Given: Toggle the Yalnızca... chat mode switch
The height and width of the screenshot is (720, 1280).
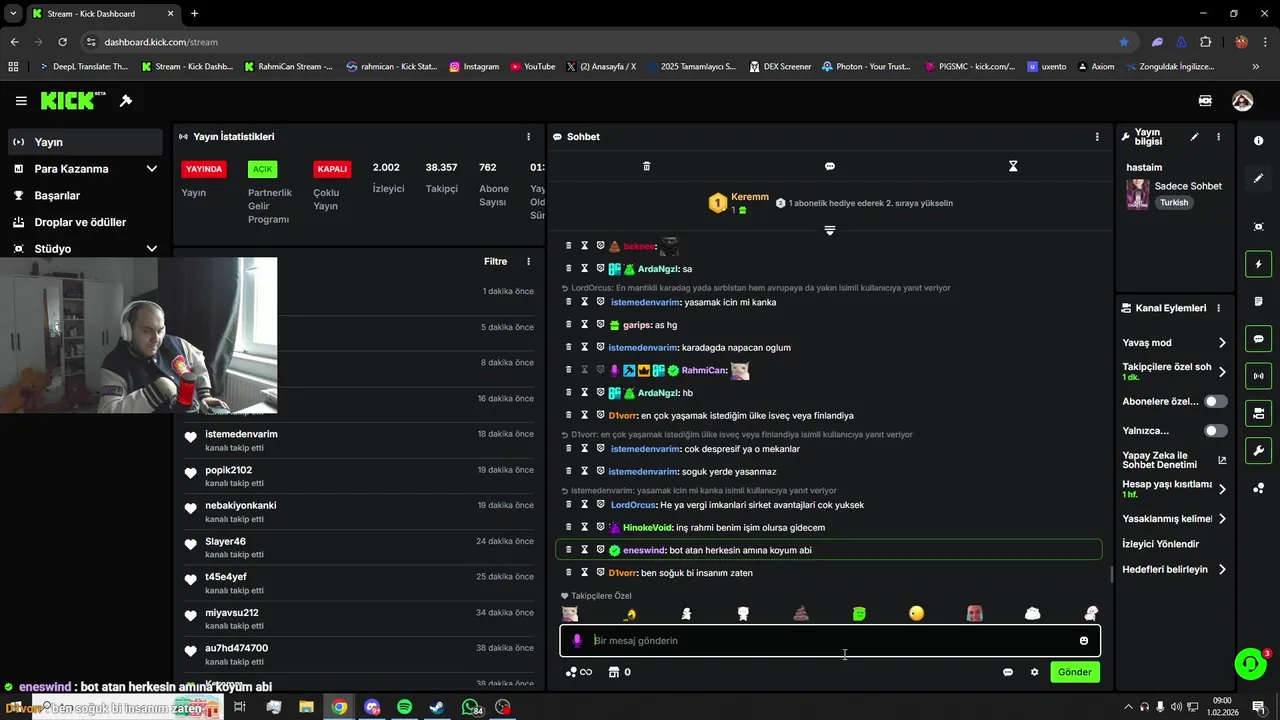Looking at the screenshot, I should pyautogui.click(x=1216, y=431).
